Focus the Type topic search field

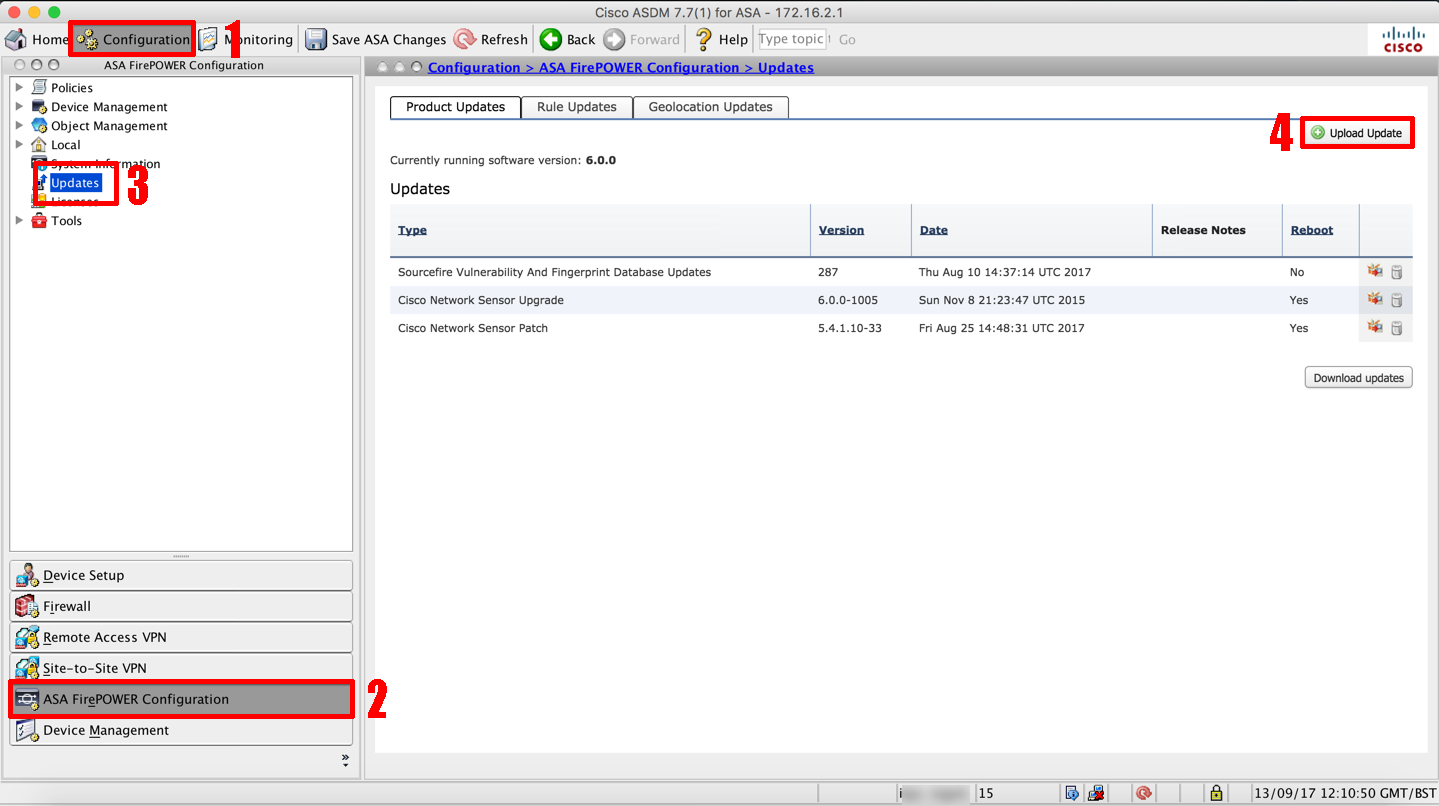pos(792,39)
